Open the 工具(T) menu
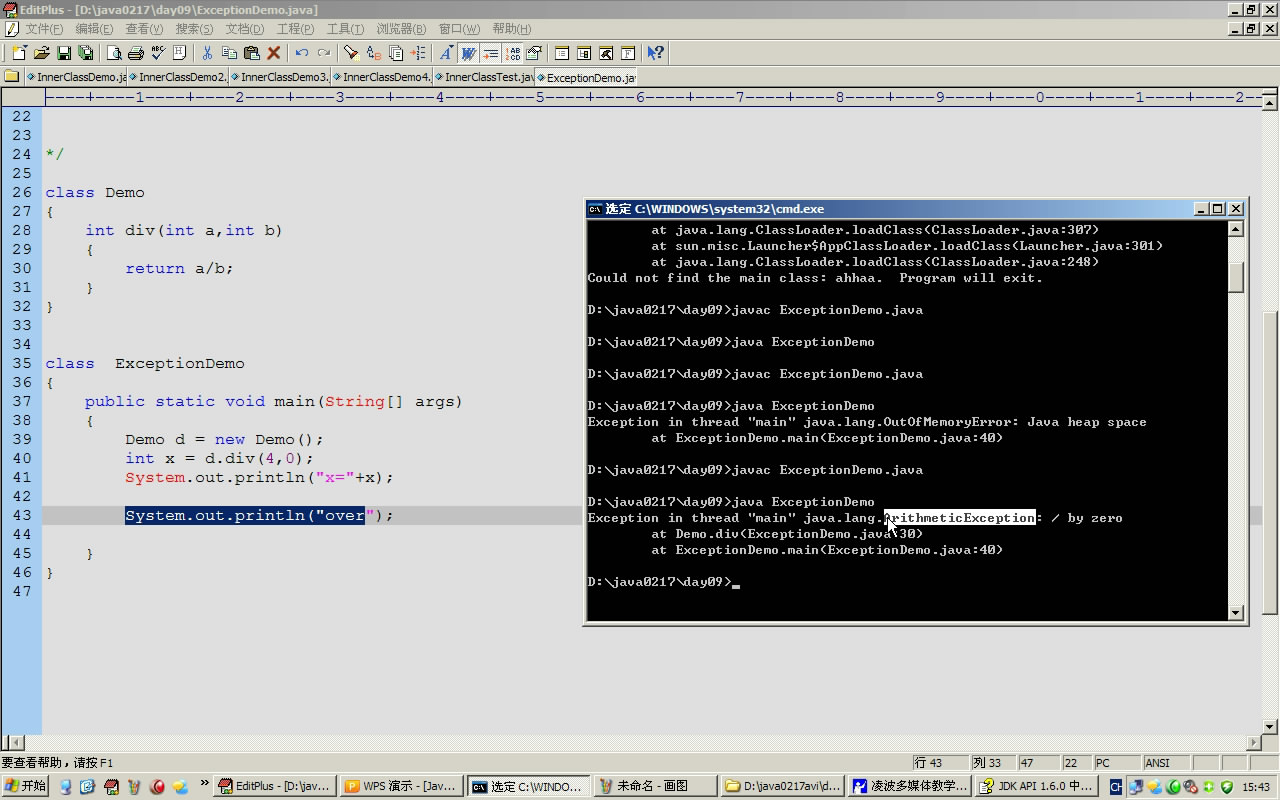The width and height of the screenshot is (1280, 800). (x=345, y=29)
